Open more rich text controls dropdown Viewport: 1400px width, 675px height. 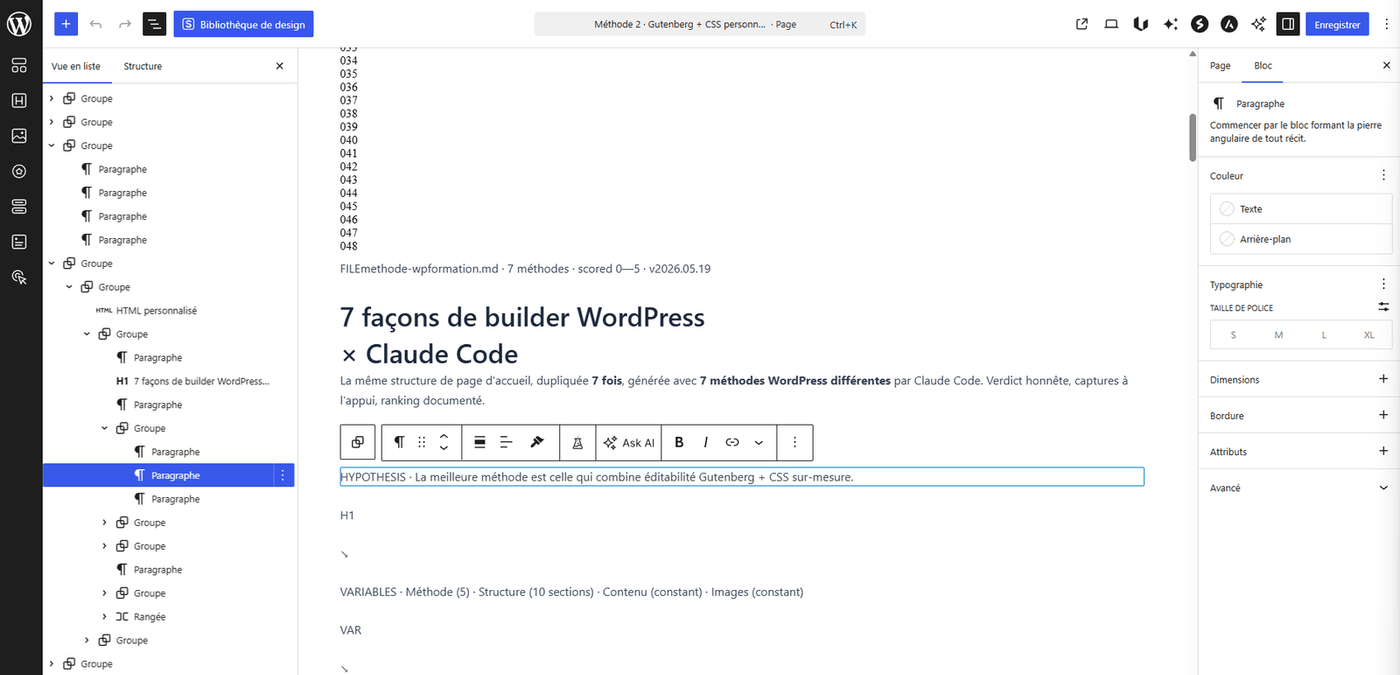(759, 442)
